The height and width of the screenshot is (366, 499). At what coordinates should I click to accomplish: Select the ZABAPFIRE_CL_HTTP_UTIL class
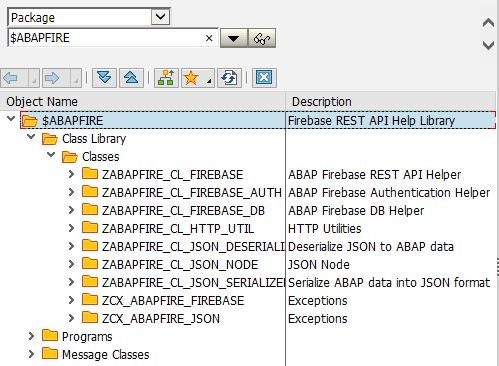click(178, 229)
